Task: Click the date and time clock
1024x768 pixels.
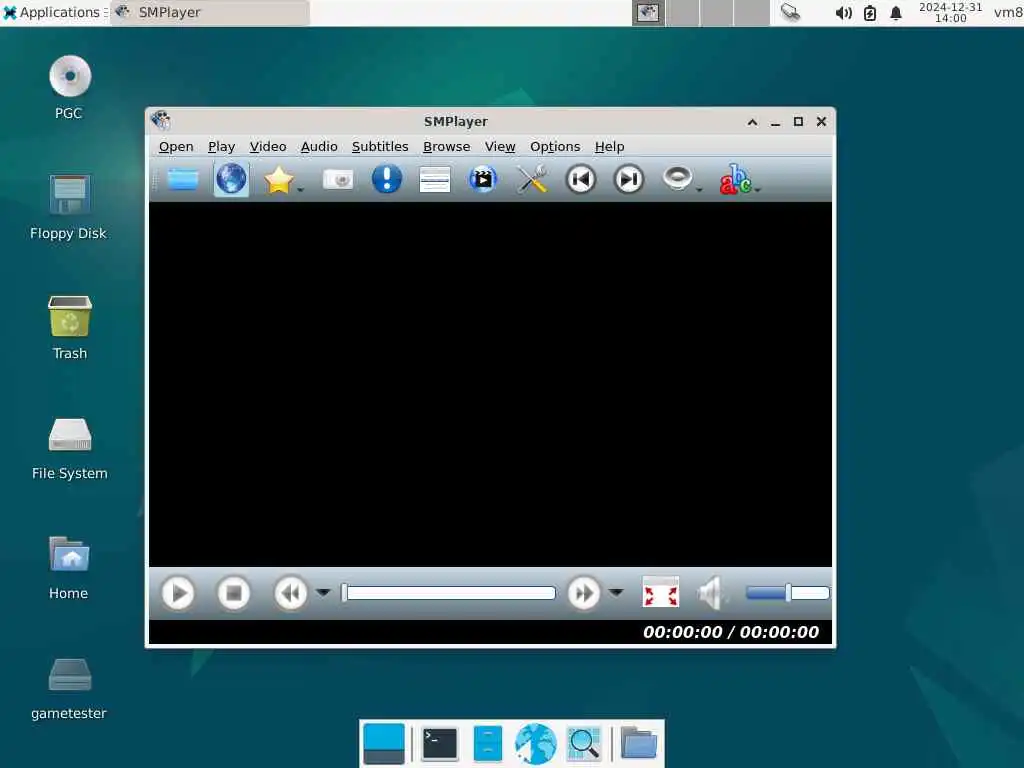Action: [x=950, y=12]
